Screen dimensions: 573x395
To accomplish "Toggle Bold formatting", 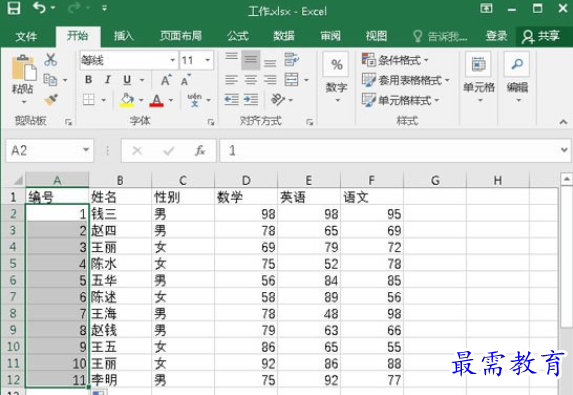I will tap(88, 80).
